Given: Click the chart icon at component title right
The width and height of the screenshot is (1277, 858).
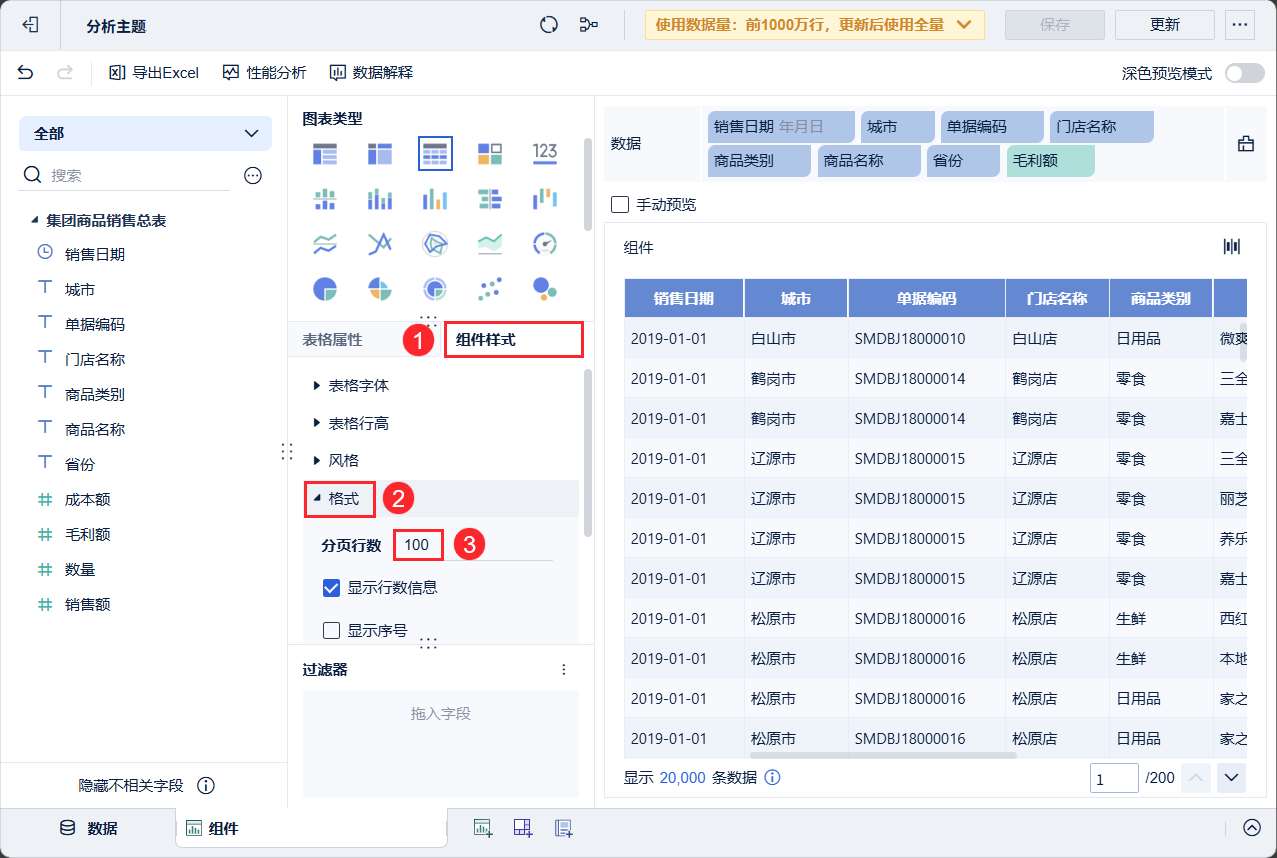Looking at the screenshot, I should (x=1232, y=247).
